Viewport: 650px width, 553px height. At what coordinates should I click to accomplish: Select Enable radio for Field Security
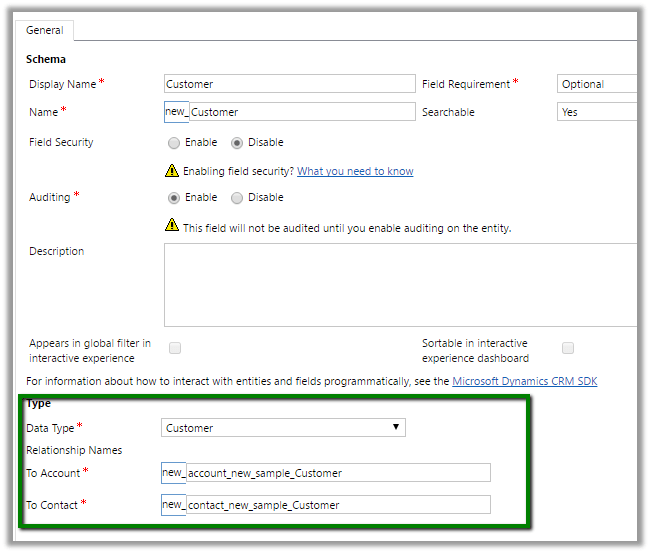coord(175,143)
